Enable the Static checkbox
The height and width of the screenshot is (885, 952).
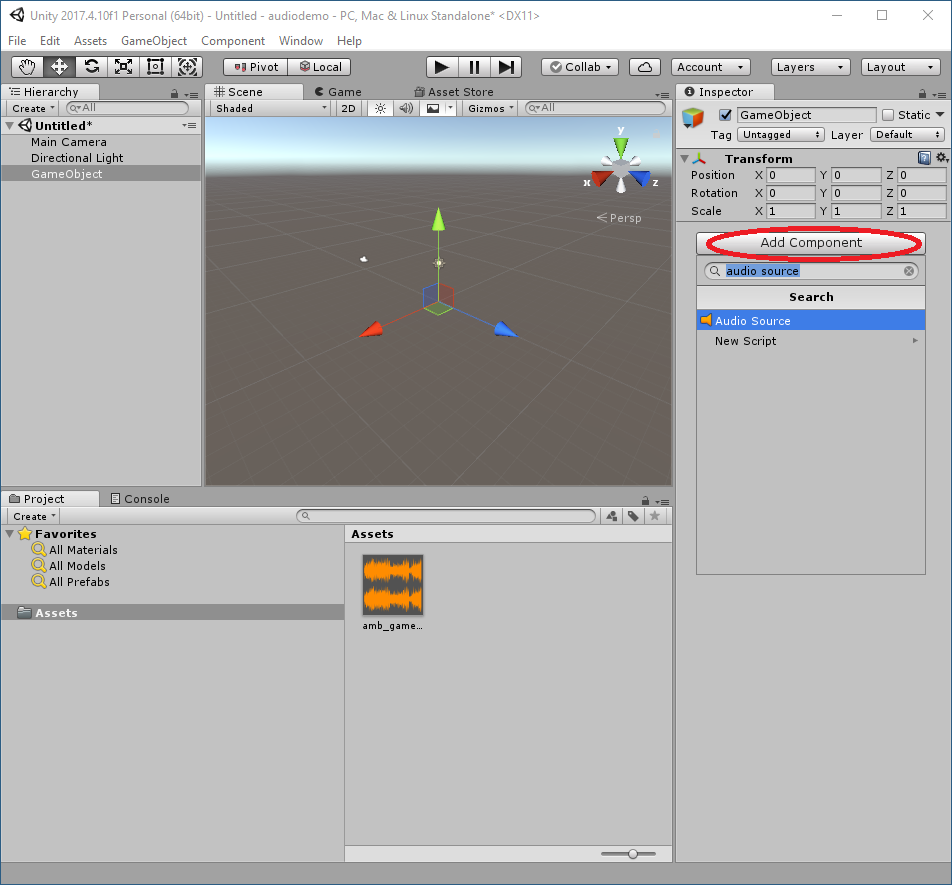[x=888, y=115]
